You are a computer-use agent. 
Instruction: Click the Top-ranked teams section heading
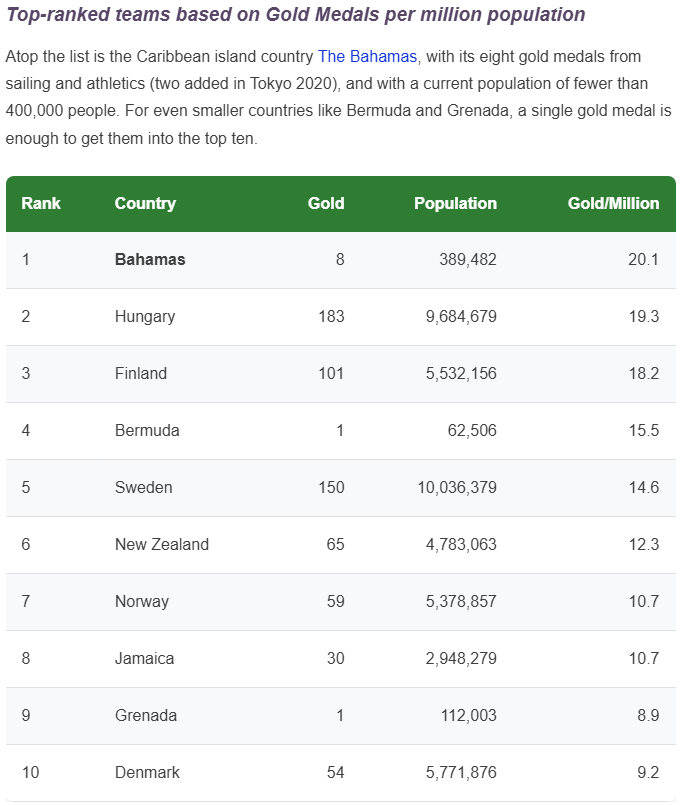tap(295, 15)
